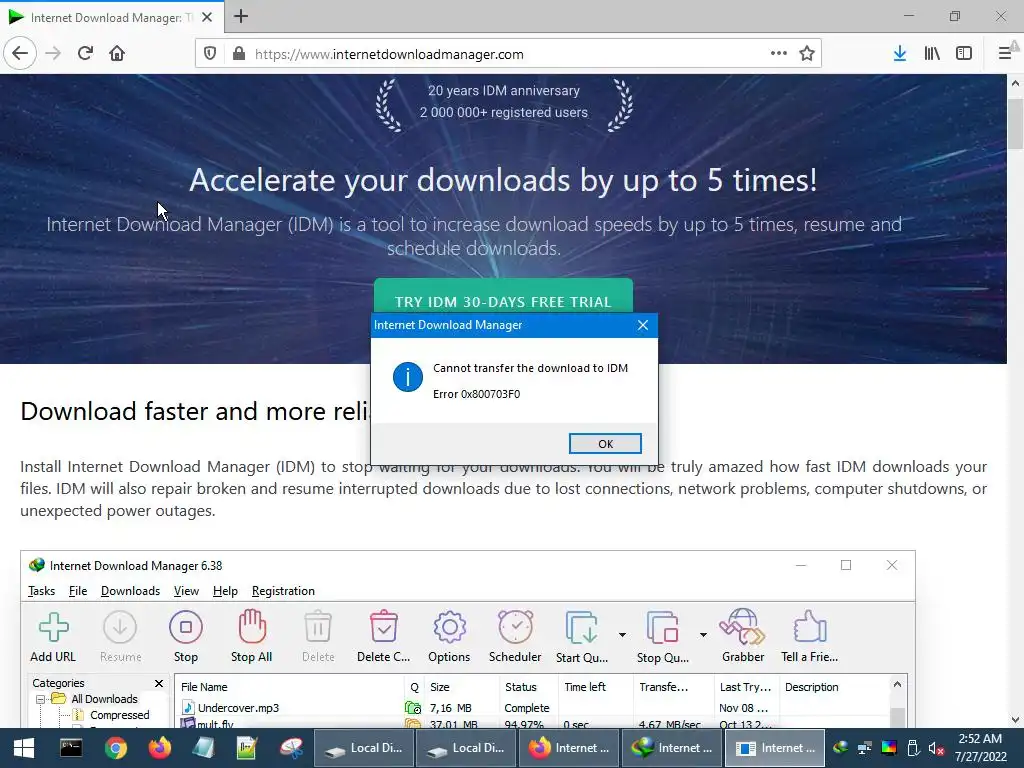Viewport: 1024px width, 768px height.
Task: Click the page vertical scrollbar thumb
Action: tap(1015, 124)
